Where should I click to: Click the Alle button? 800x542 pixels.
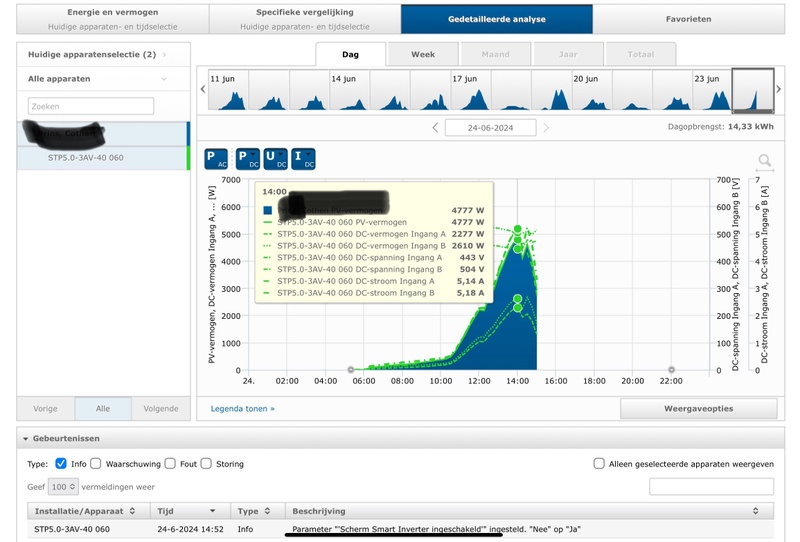[x=103, y=408]
